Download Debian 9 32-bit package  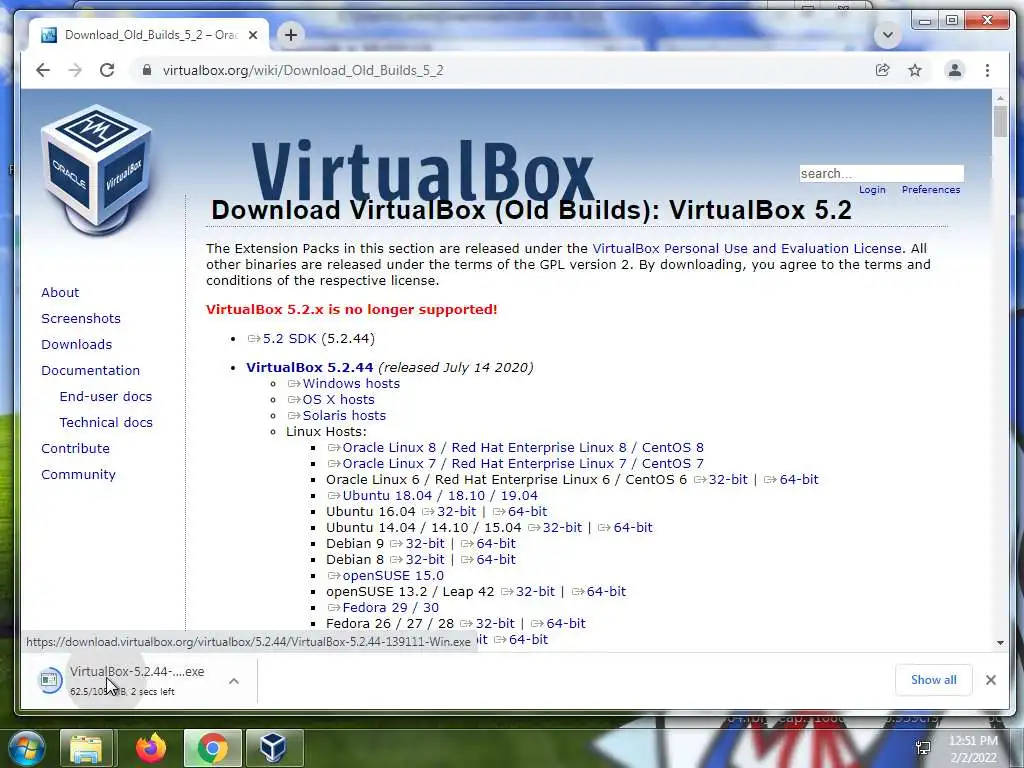(x=418, y=543)
